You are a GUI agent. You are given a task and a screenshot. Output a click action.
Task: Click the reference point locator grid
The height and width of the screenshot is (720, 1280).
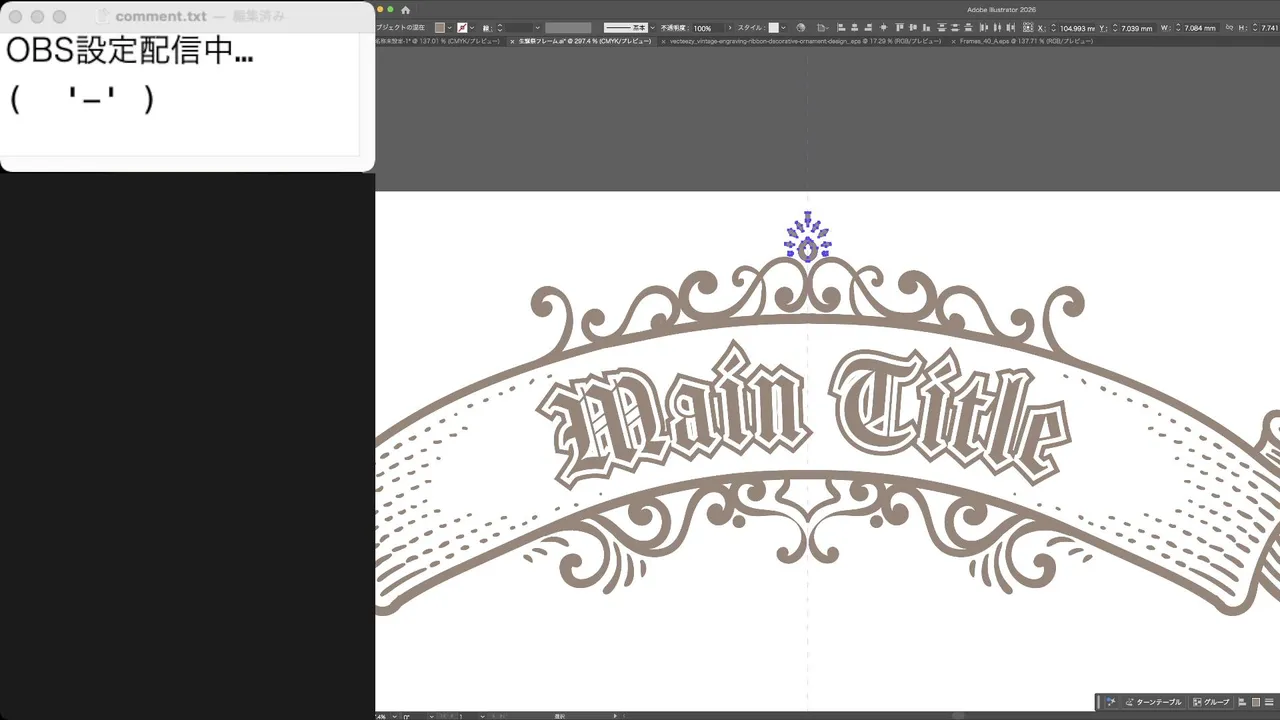click(x=1027, y=28)
